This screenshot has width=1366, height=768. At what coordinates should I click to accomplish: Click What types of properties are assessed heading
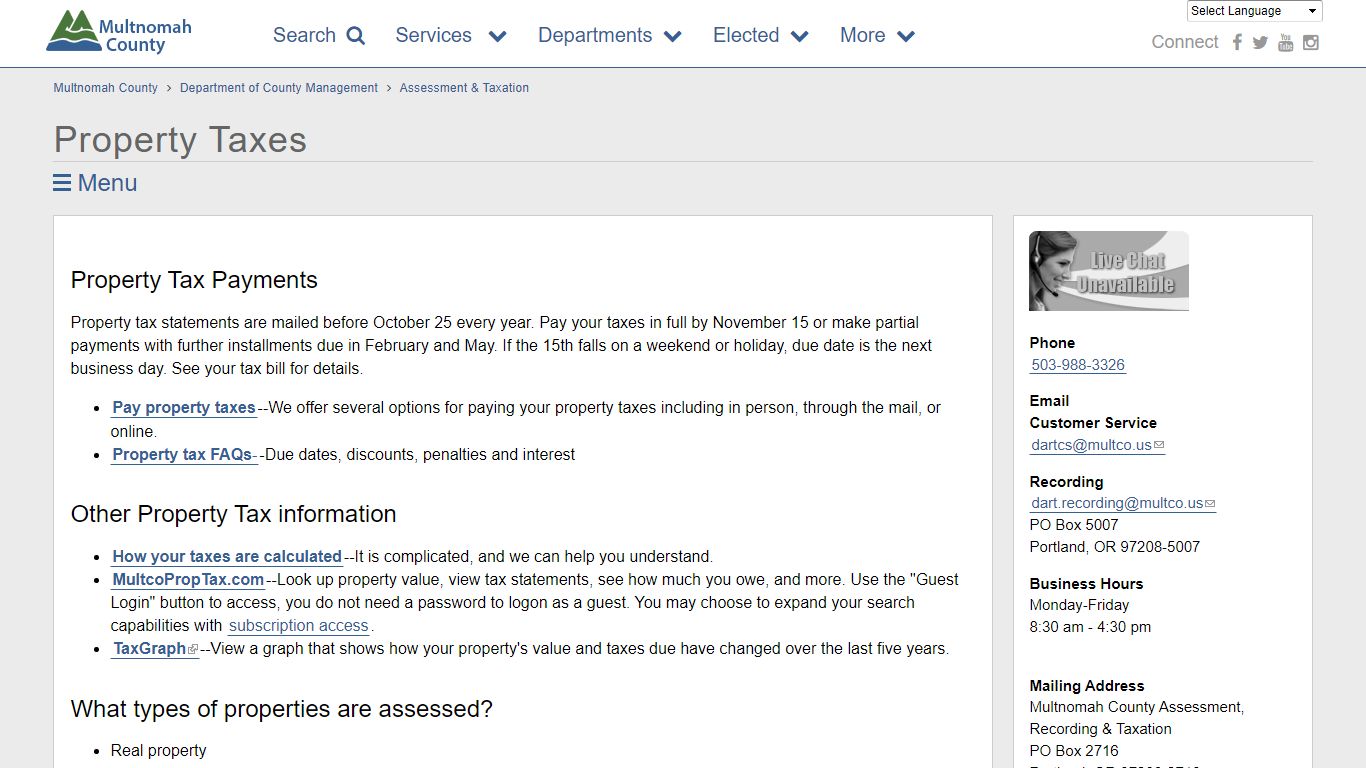tap(281, 709)
